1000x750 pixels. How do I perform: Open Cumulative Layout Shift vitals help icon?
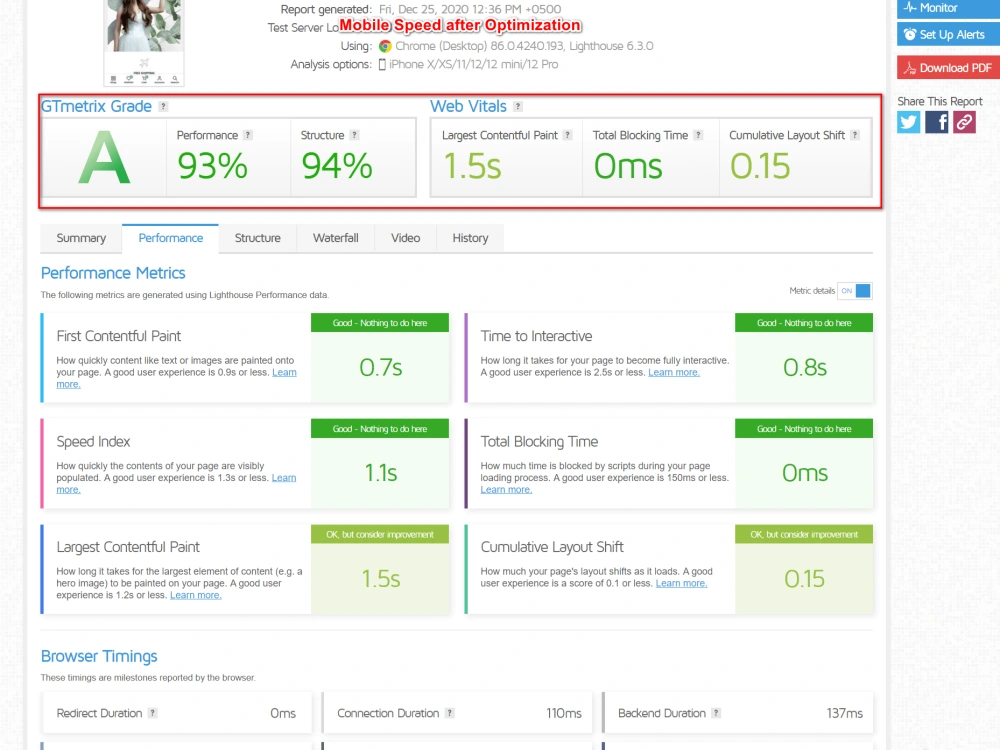tap(855, 135)
